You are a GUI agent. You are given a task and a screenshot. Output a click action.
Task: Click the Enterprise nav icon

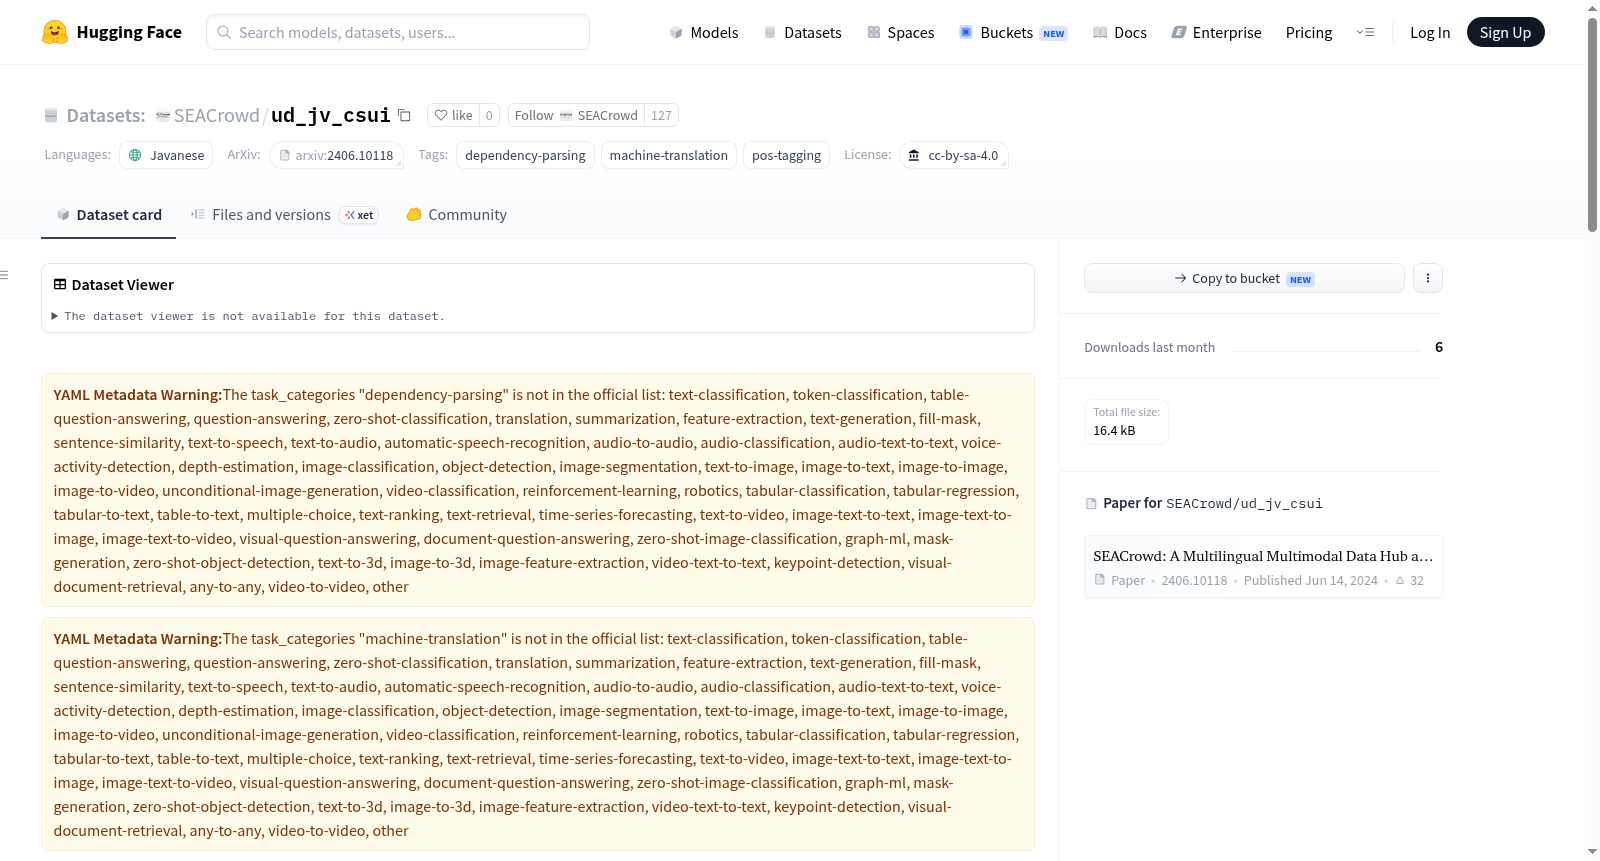tap(1179, 33)
